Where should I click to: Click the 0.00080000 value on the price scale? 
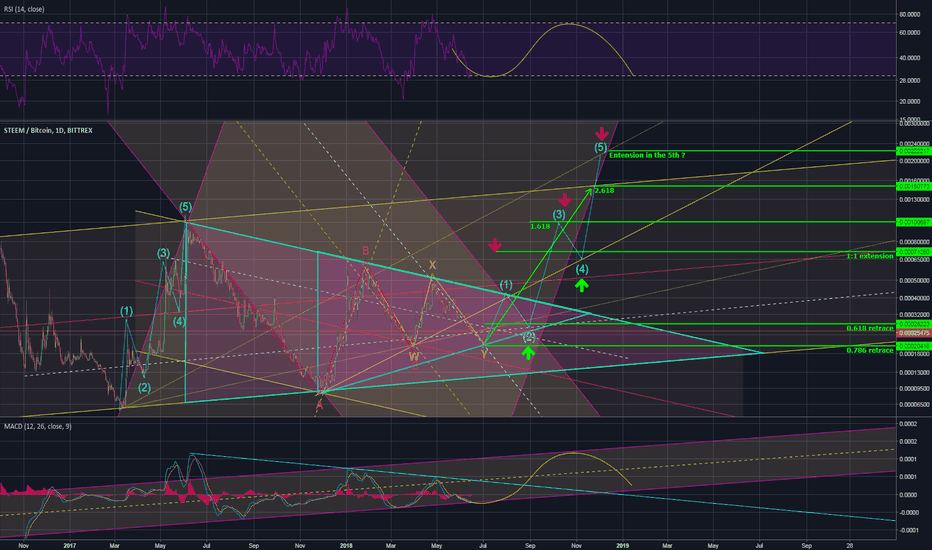(914, 242)
